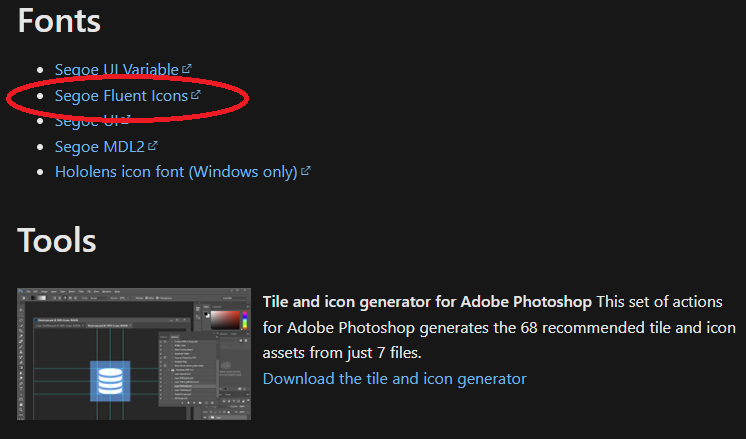Click Download the tile and icon generator

tap(394, 379)
